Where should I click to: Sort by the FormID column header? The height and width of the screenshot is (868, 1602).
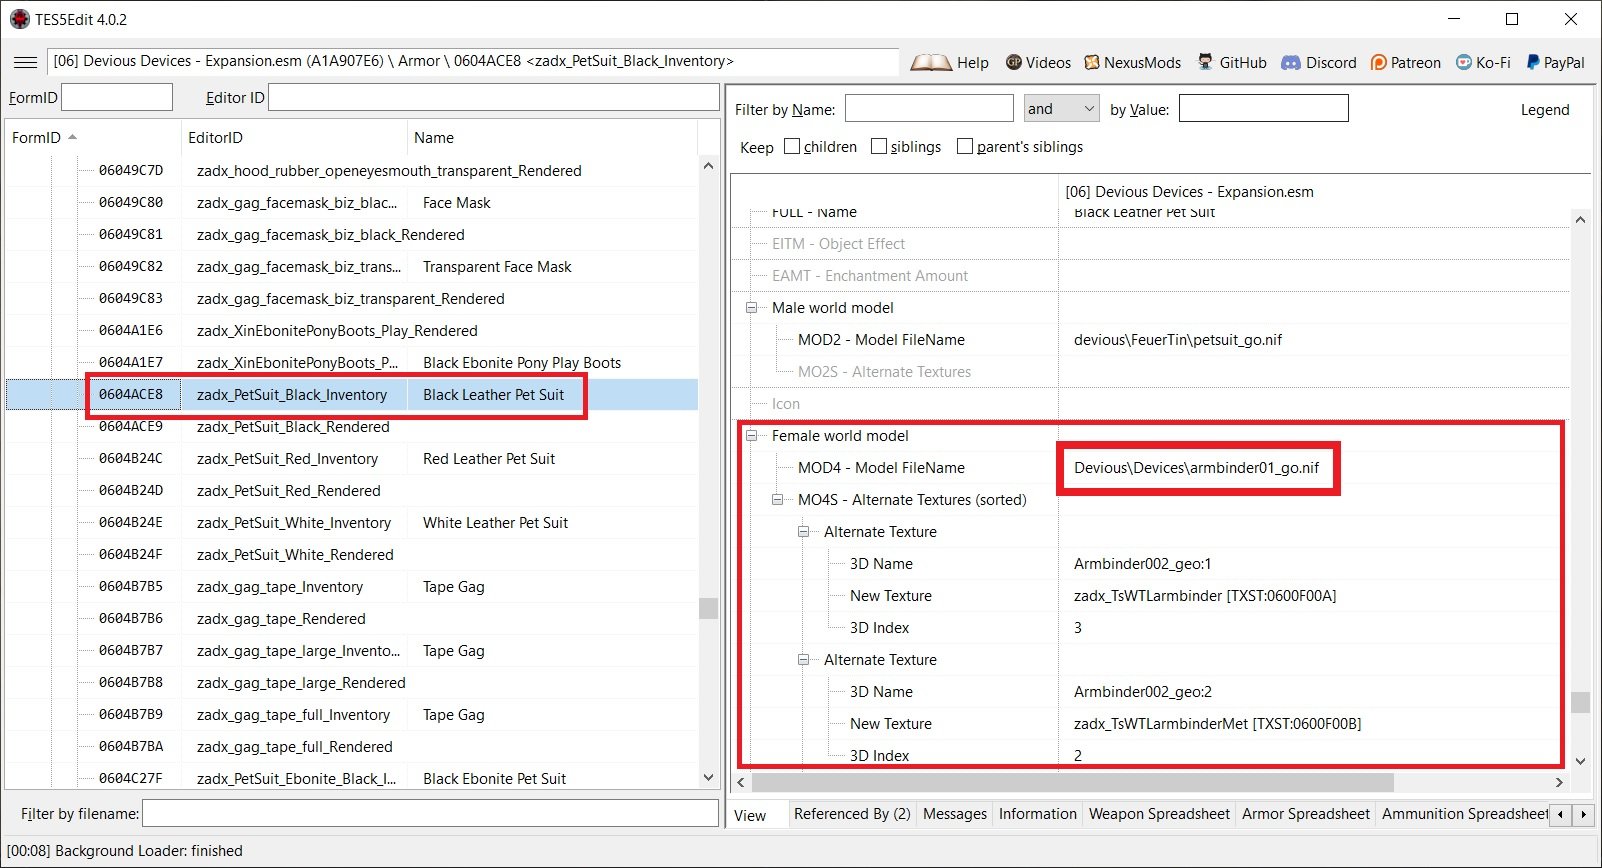click(93, 138)
